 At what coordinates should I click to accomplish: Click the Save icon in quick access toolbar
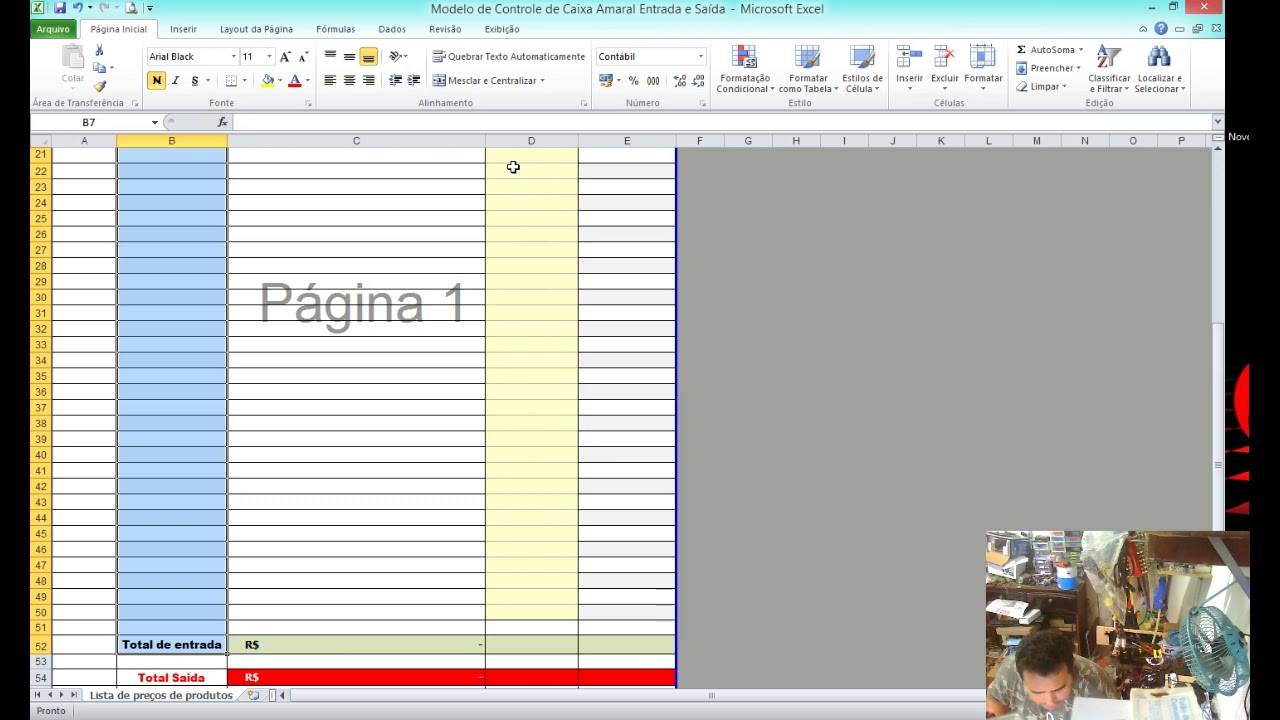[x=60, y=8]
